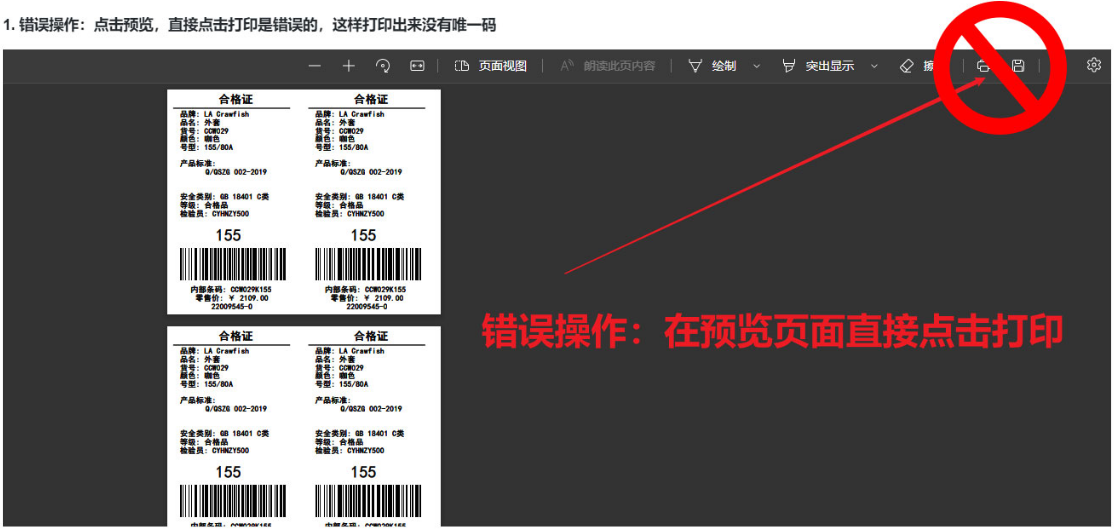The image size is (1114, 530).
Task: Expand the dropdown arrow next to 突出显示
Action: (x=874, y=66)
